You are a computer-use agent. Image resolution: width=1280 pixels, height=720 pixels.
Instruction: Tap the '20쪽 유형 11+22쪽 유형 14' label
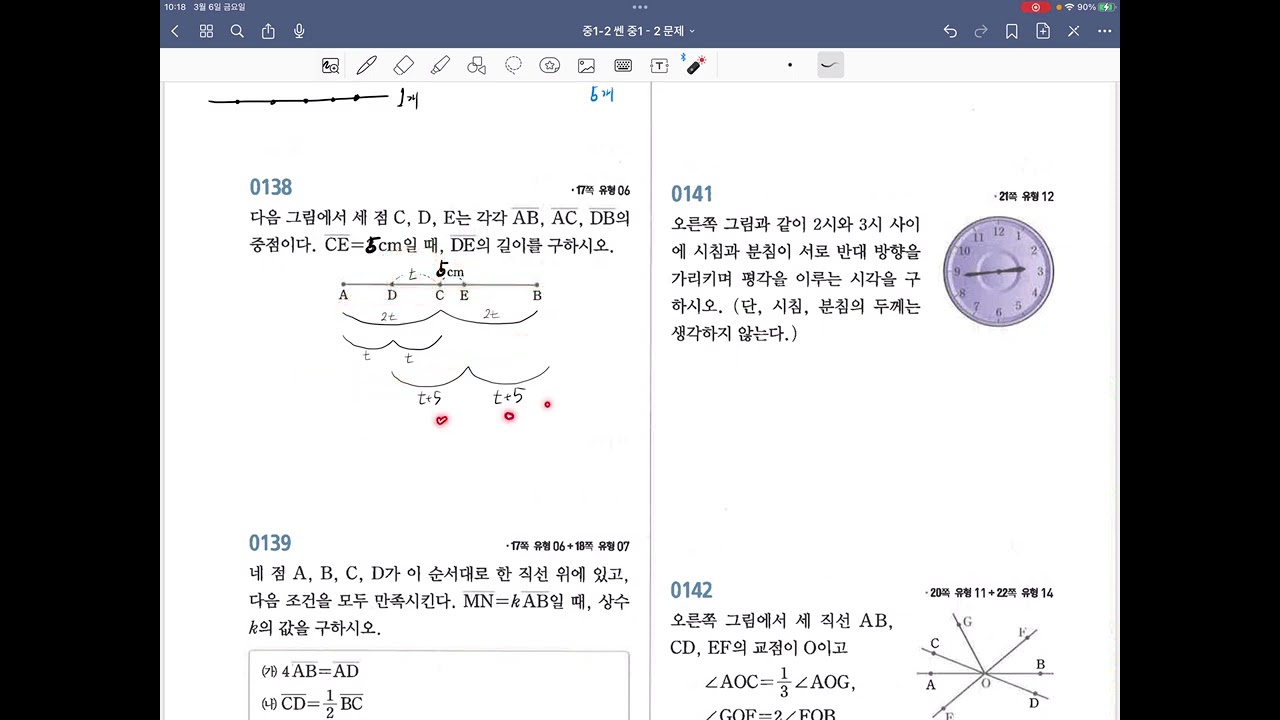990,593
